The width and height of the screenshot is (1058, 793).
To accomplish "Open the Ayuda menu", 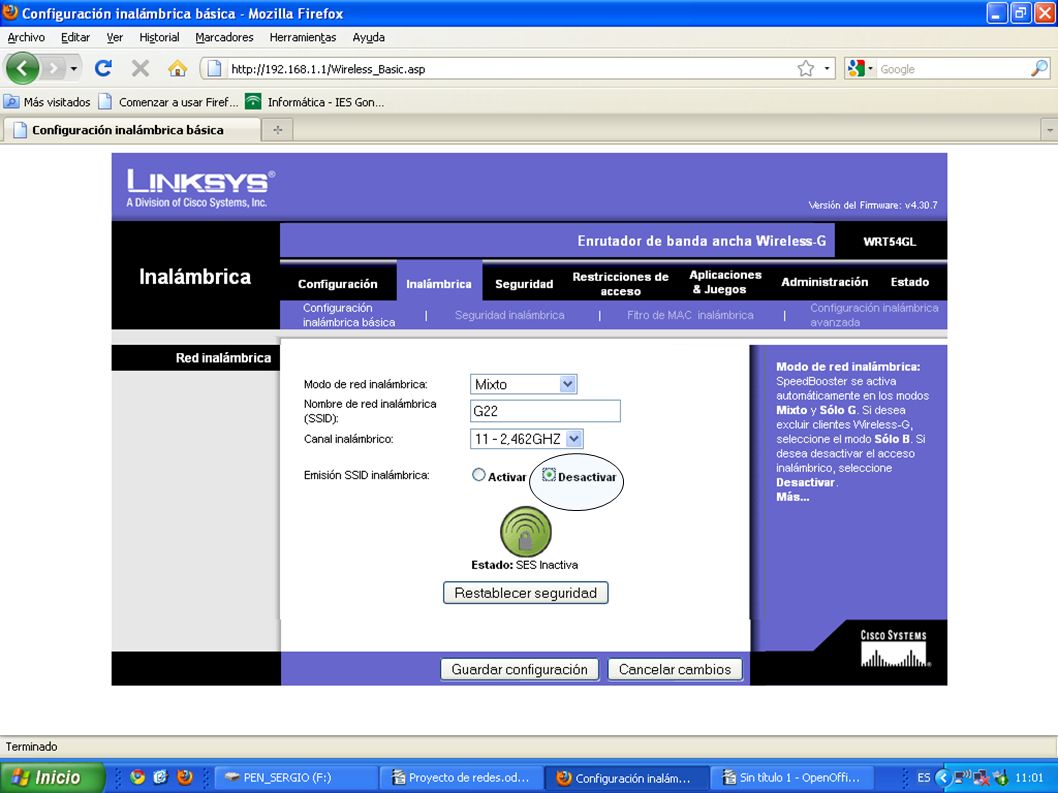I will [368, 37].
